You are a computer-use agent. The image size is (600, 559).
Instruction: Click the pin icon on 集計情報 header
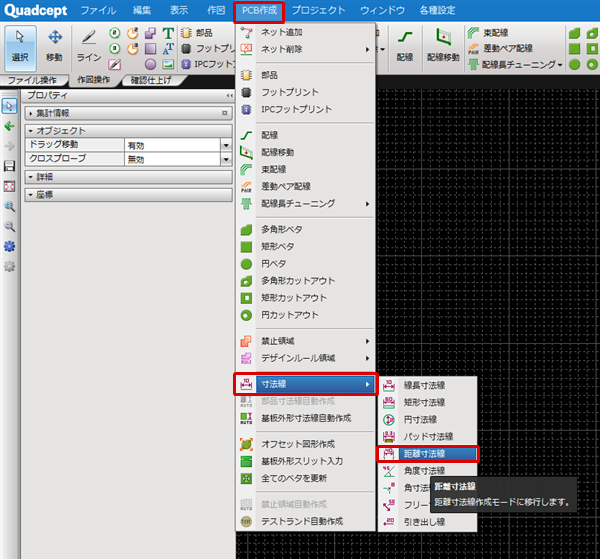(225, 113)
